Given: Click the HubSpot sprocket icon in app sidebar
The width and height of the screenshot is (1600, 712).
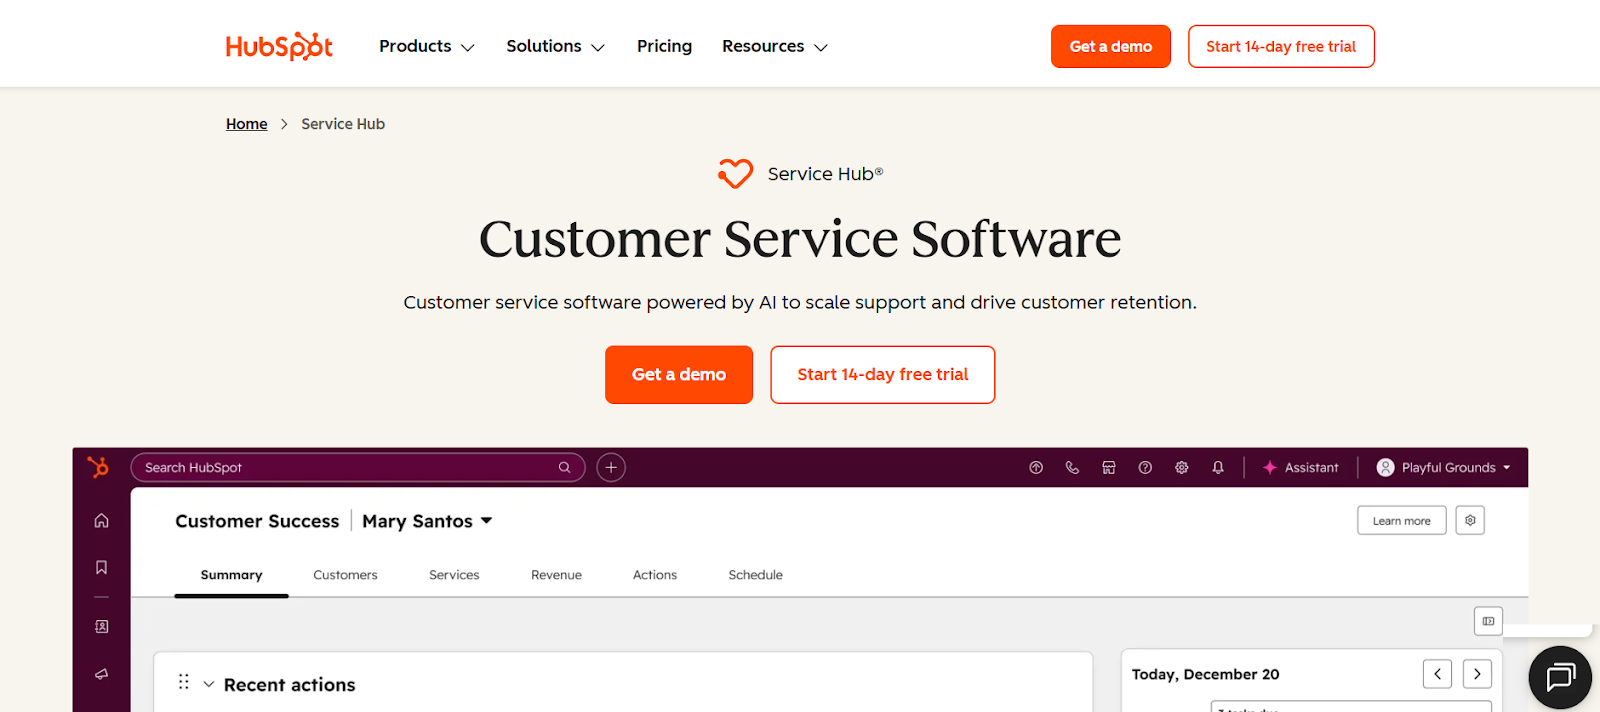Looking at the screenshot, I should click(98, 467).
